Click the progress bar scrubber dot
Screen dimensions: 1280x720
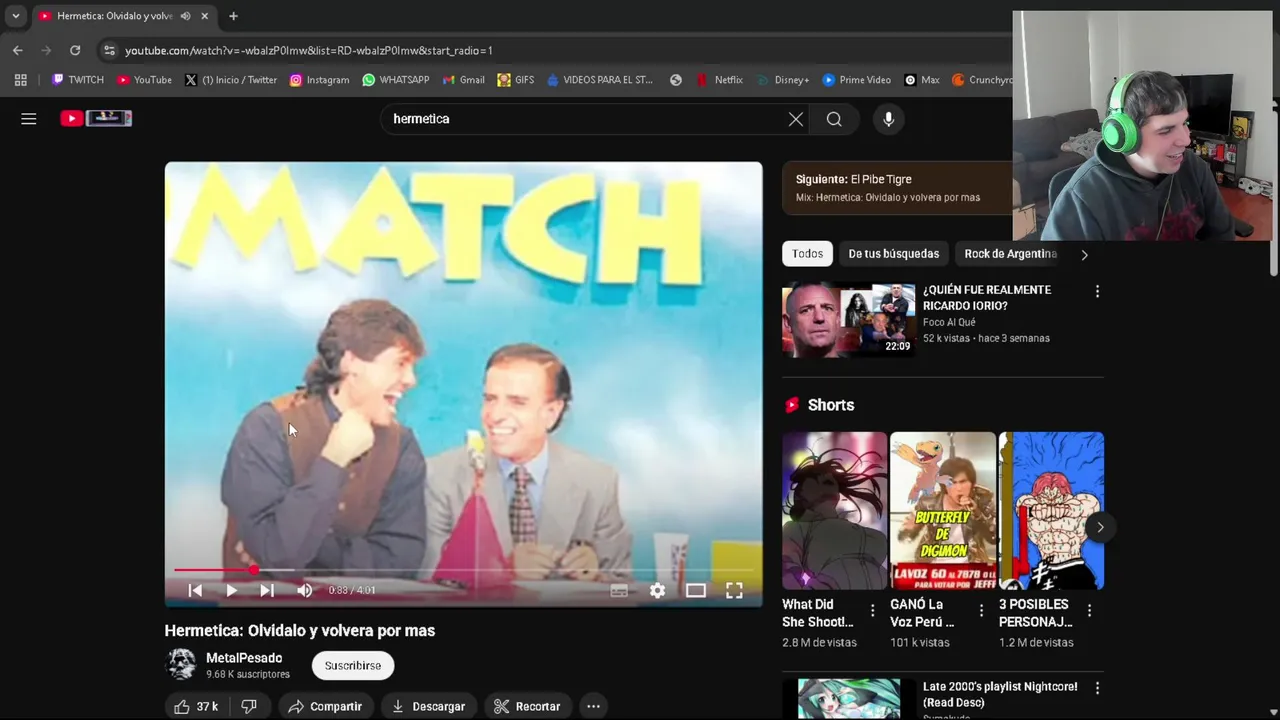pos(254,570)
